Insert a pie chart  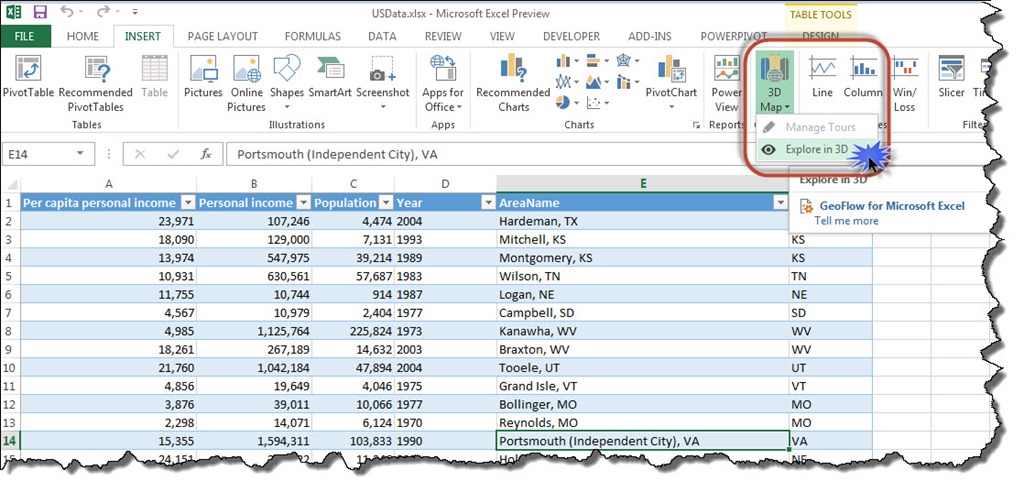pyautogui.click(x=567, y=103)
